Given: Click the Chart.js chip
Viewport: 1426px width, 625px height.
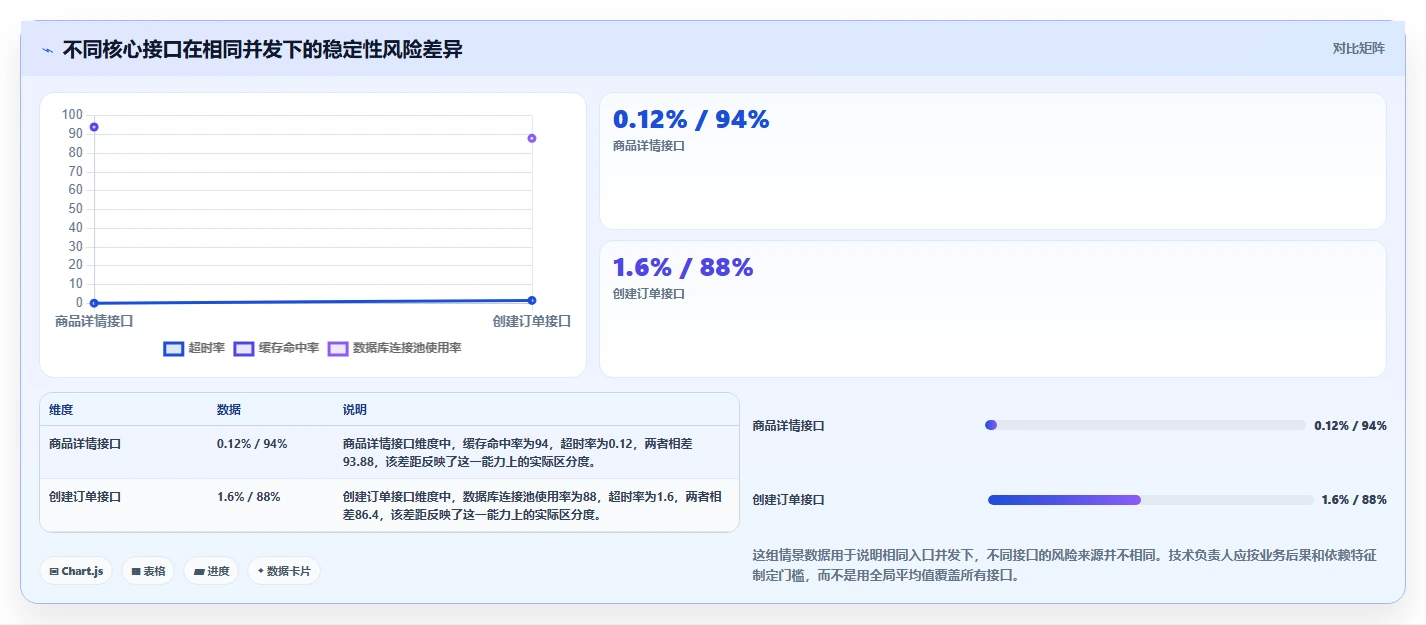Looking at the screenshot, I should pyautogui.click(x=77, y=571).
